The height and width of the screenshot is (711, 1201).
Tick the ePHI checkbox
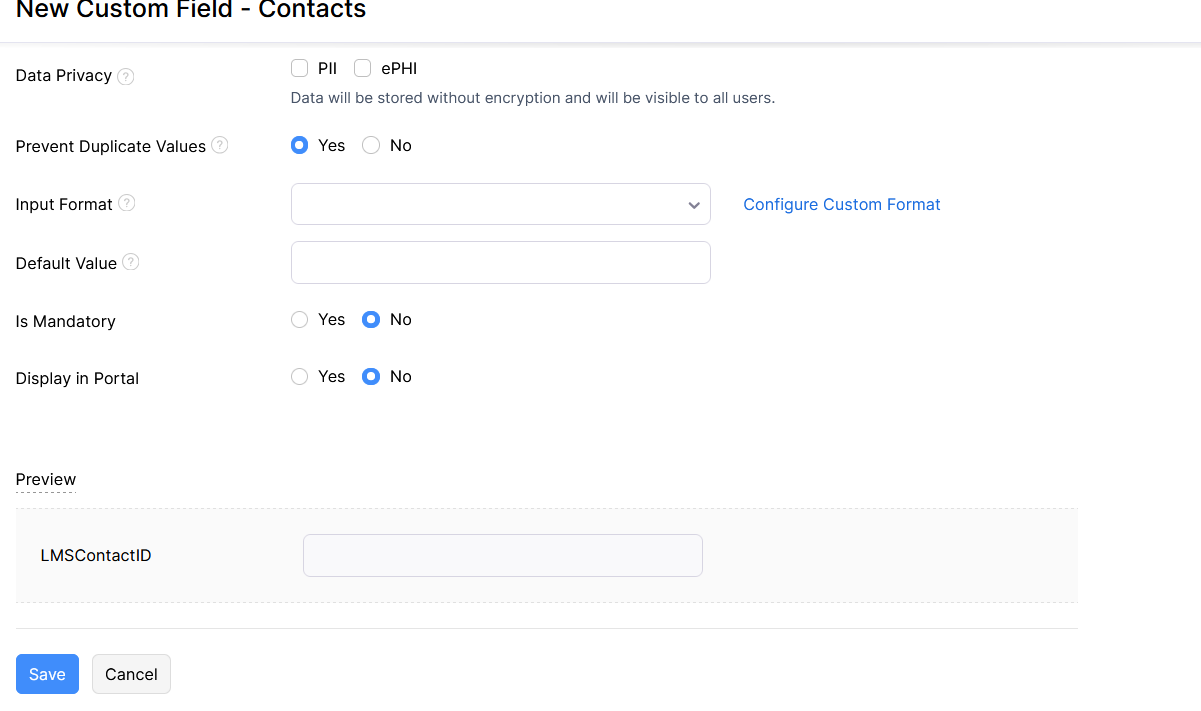[x=363, y=68]
